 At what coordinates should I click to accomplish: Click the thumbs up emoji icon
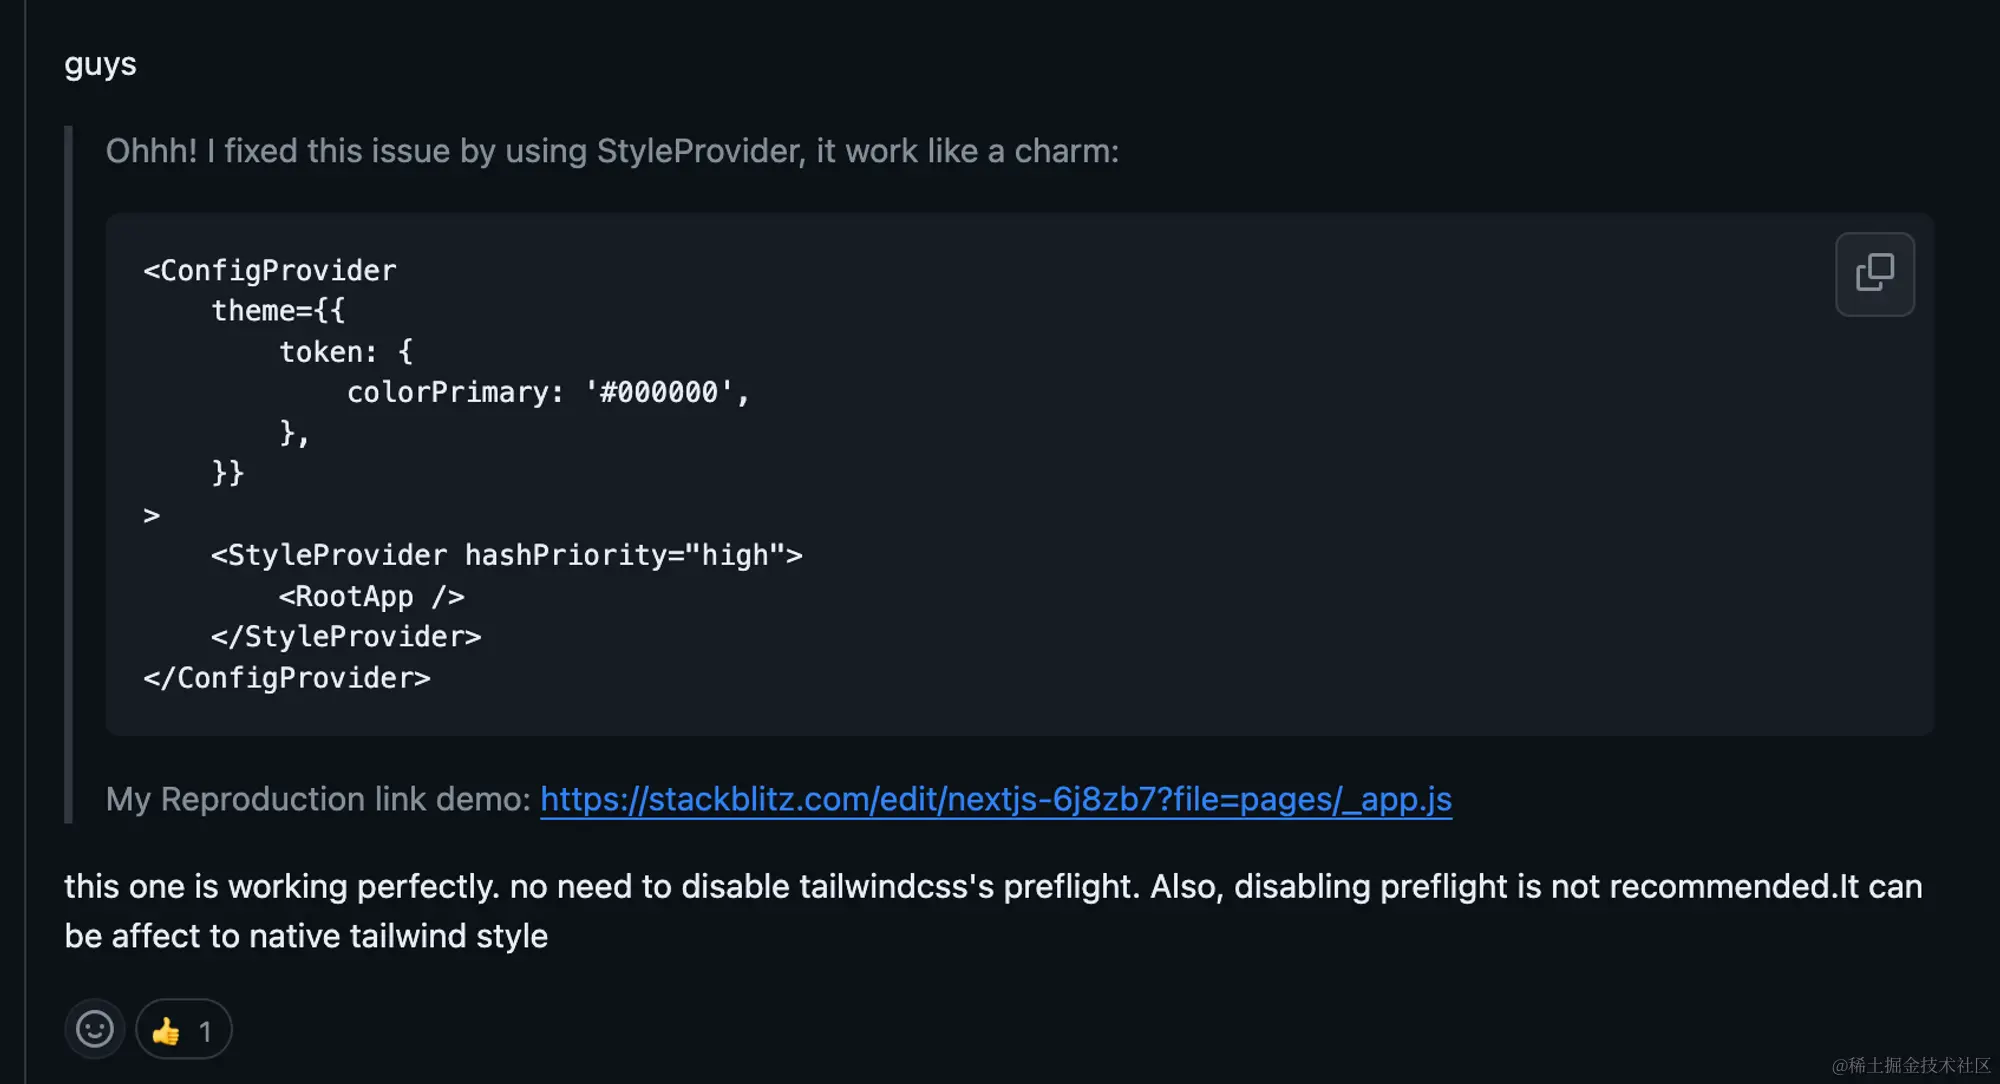tap(166, 1030)
